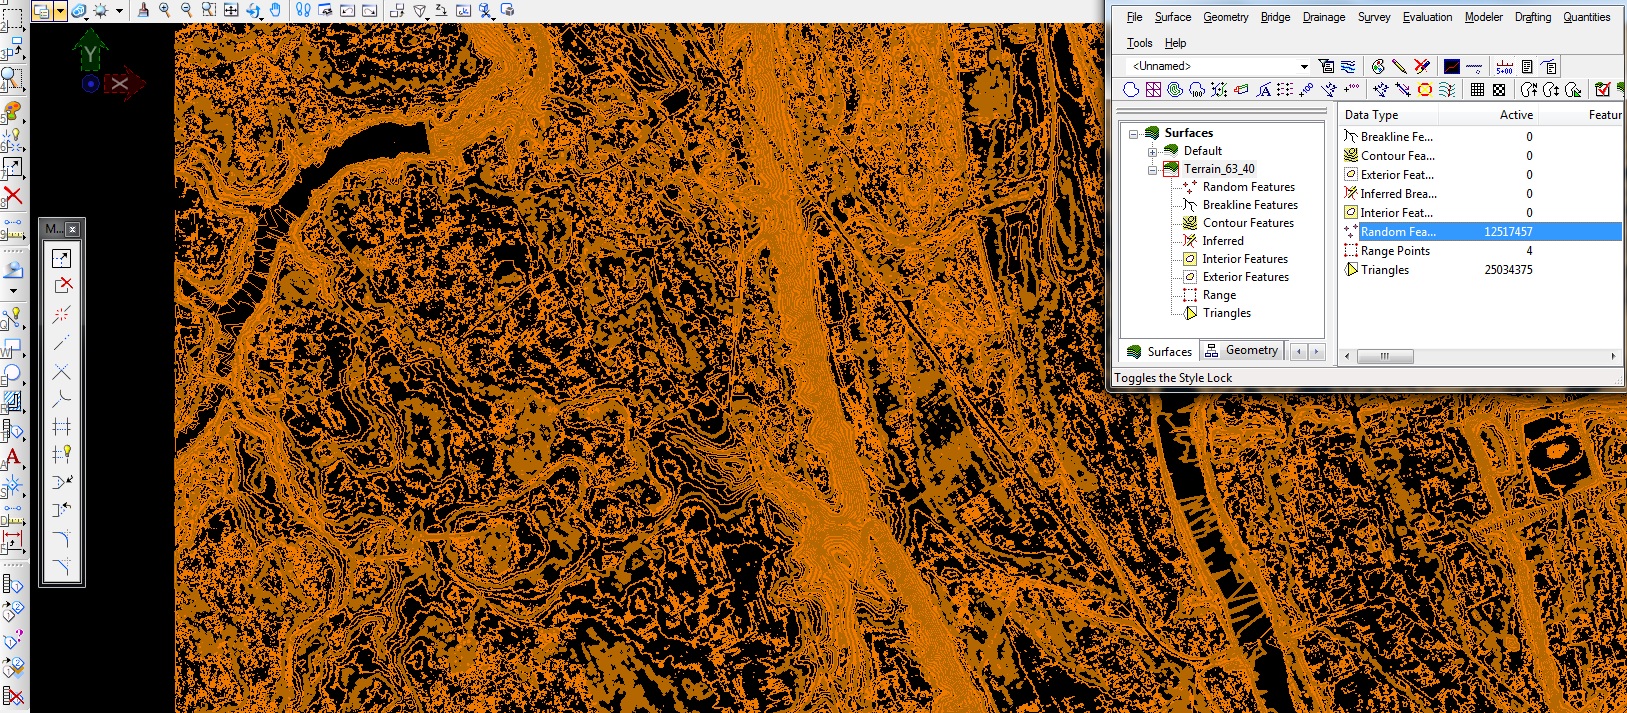Select the Zoom In tool in the view toolbar

tap(165, 10)
